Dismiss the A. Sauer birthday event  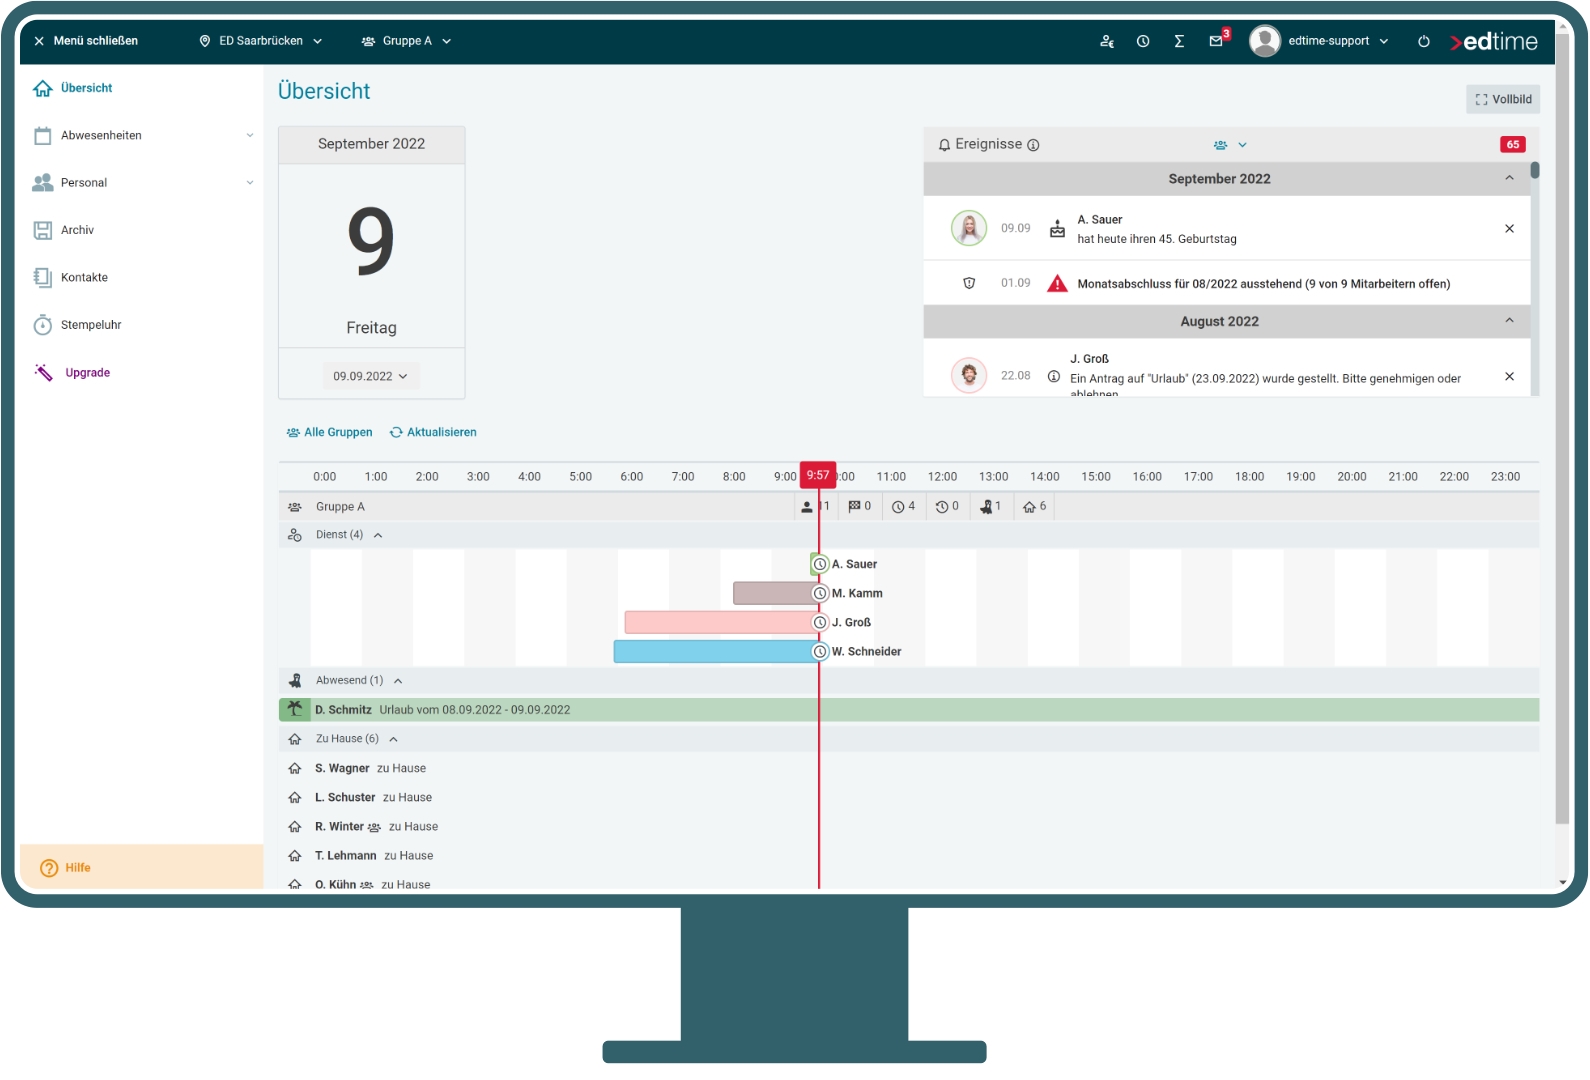click(x=1509, y=229)
